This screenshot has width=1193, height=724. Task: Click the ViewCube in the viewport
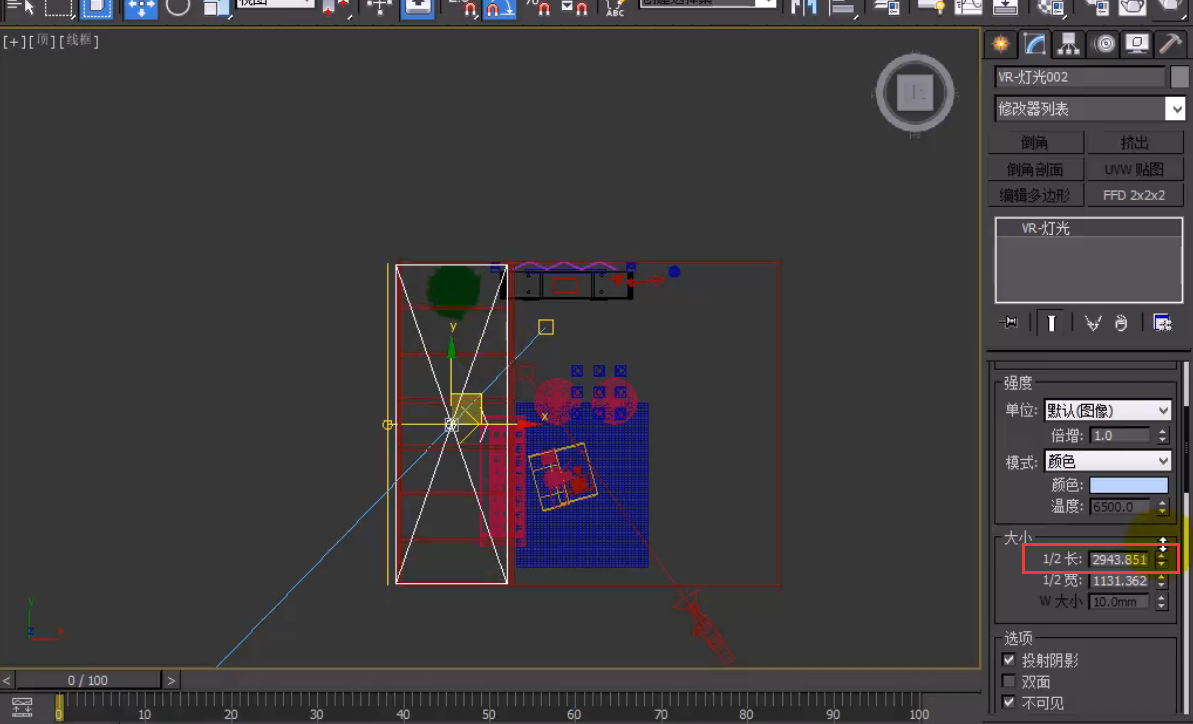(914, 94)
